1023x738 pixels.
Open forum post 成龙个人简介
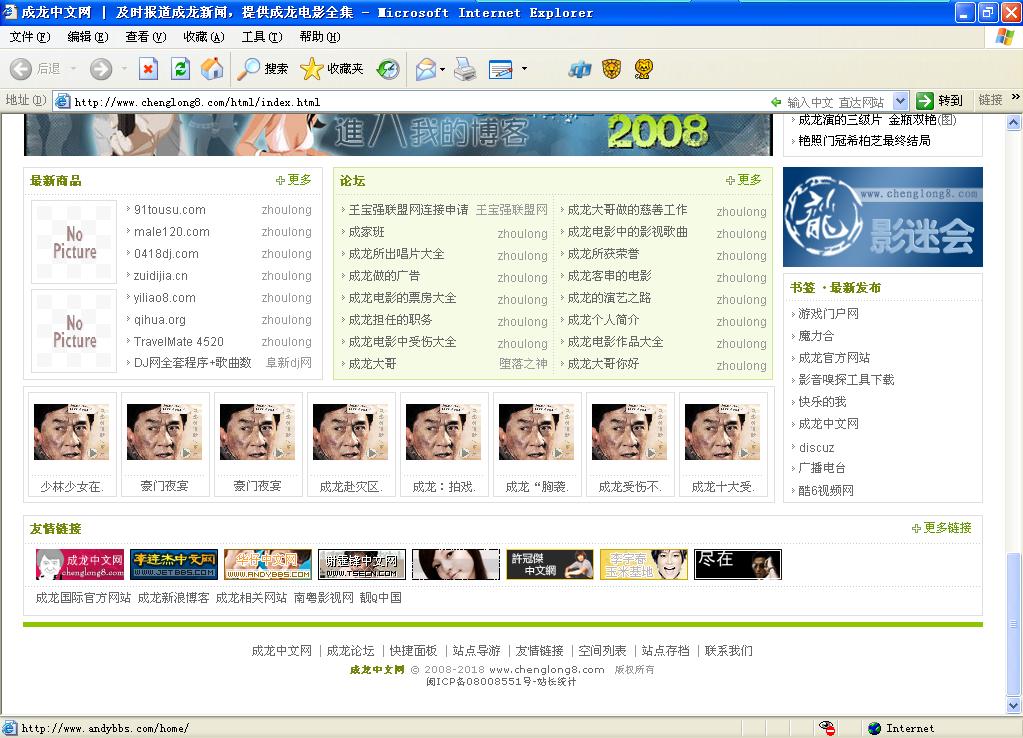pos(603,320)
